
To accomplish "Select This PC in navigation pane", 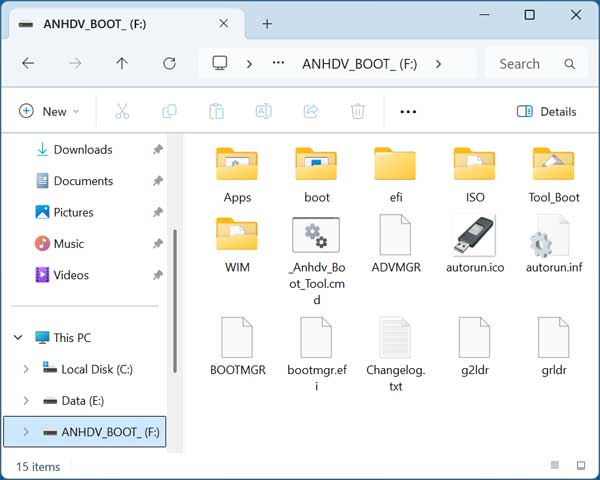I will coord(72,338).
